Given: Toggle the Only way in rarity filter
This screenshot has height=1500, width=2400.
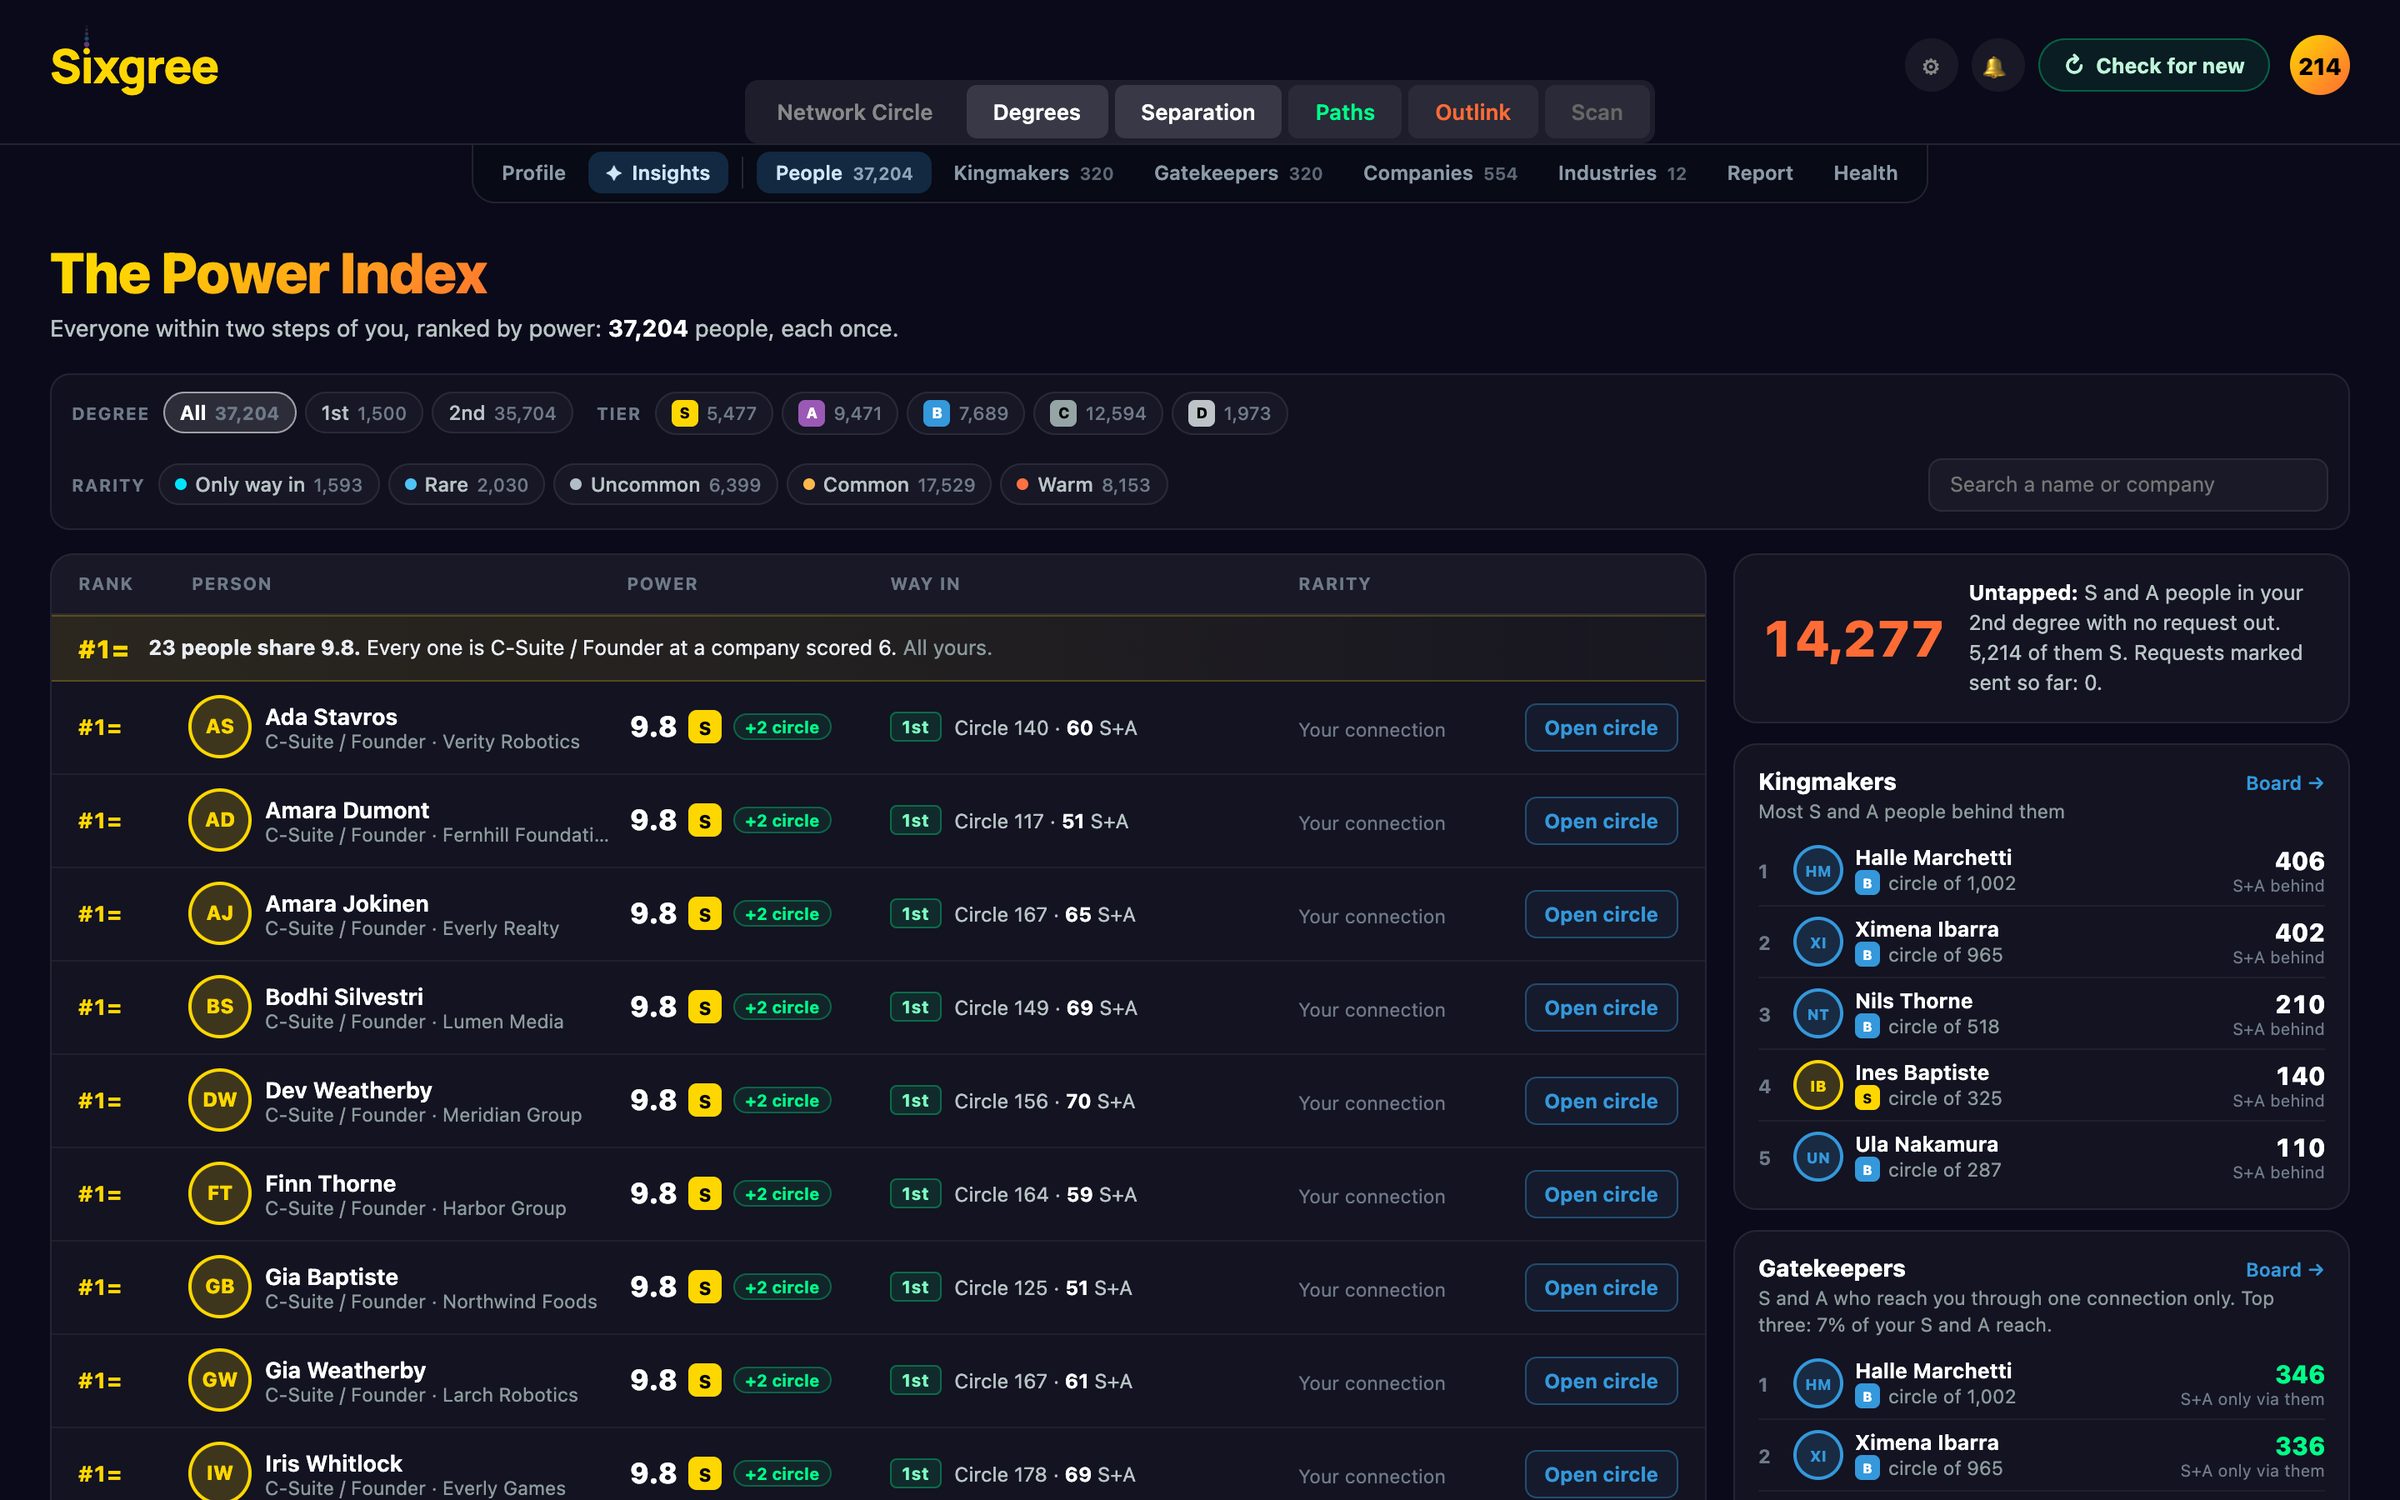Looking at the screenshot, I should (268, 485).
